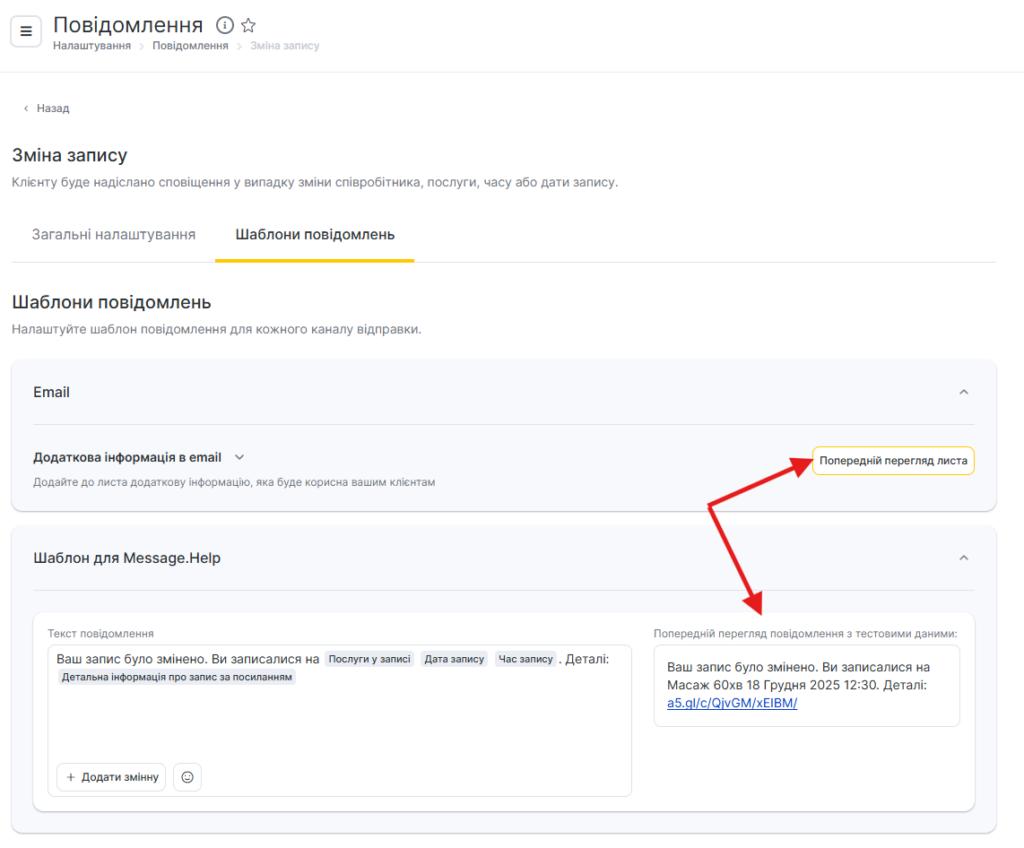
Task: Click the back chevron arrow near Назад
Action: click(26, 108)
